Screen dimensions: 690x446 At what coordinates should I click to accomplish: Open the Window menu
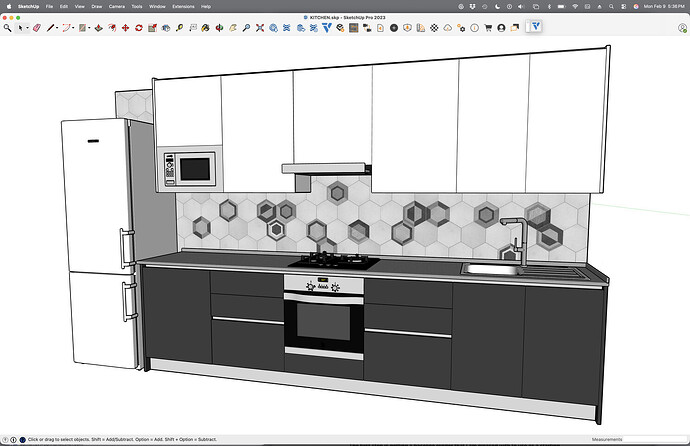pos(157,6)
